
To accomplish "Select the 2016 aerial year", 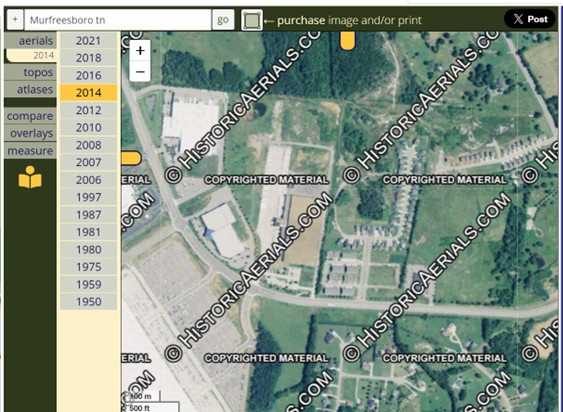I will (x=88, y=75).
